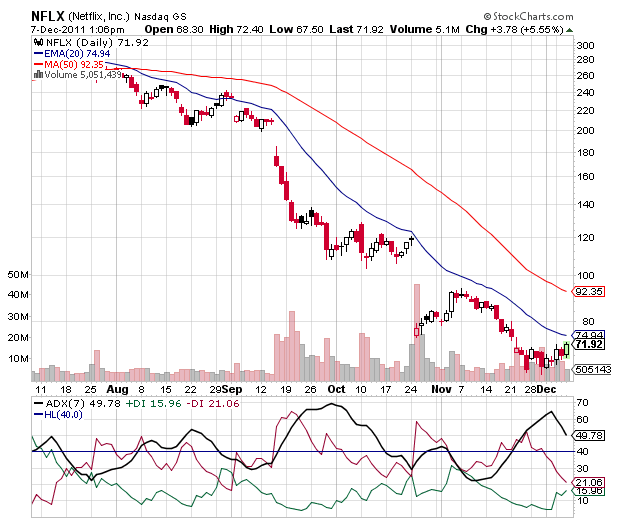The image size is (618, 518).
Task: Click the volume bars icon in the legend
Action: pyautogui.click(x=38, y=75)
